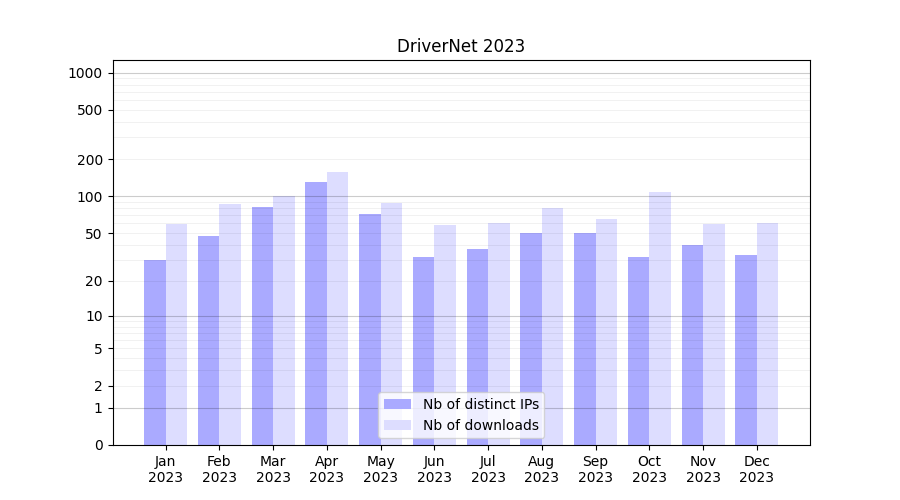Select the January distinct IPs bar
Image resolution: width=900 pixels, height=500 pixels.
pos(155,352)
